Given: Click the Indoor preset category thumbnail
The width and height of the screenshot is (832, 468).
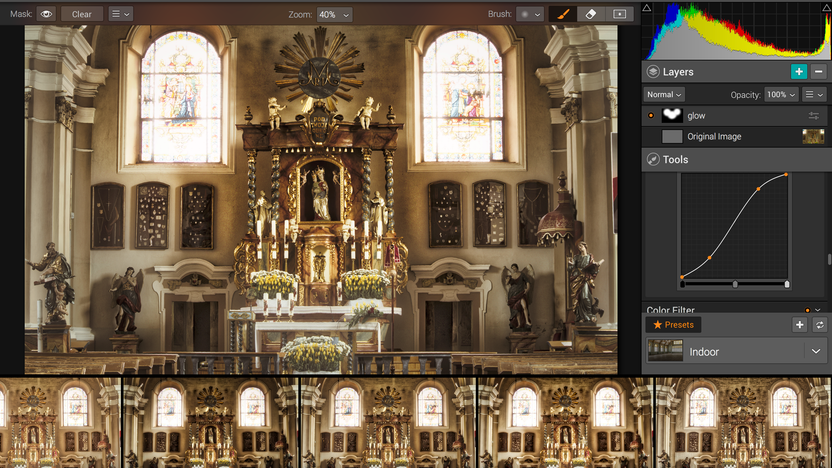Looking at the screenshot, I should pos(665,351).
